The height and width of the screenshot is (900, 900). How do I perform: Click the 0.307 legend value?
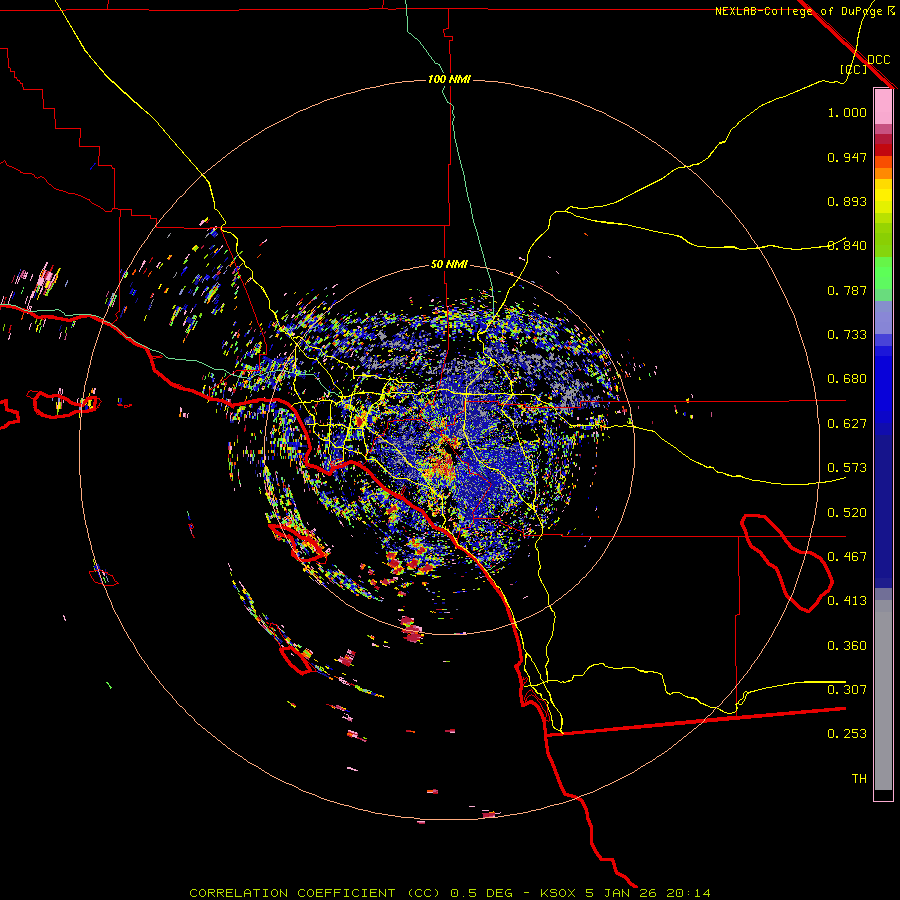[847, 690]
